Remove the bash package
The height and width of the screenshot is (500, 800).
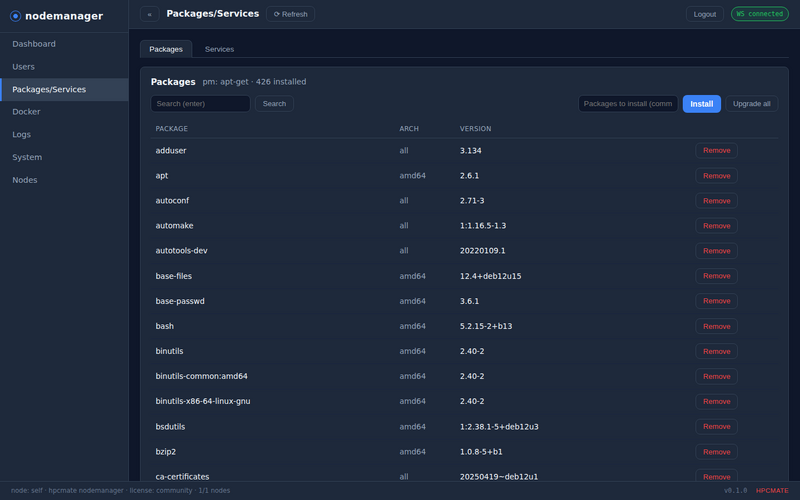coord(716,326)
